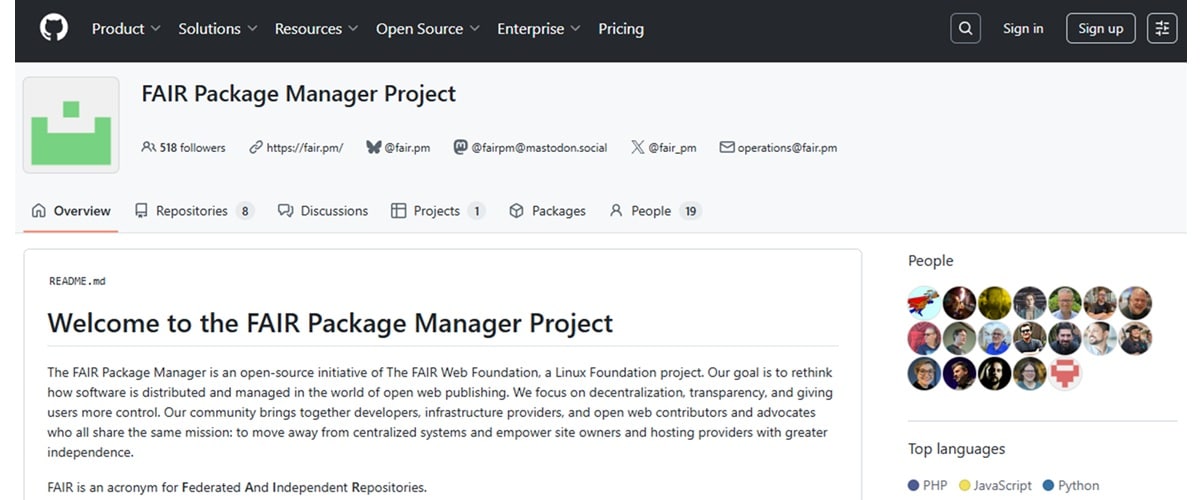This screenshot has width=1200, height=500.
Task: Open the search magnifier icon
Action: tap(965, 29)
